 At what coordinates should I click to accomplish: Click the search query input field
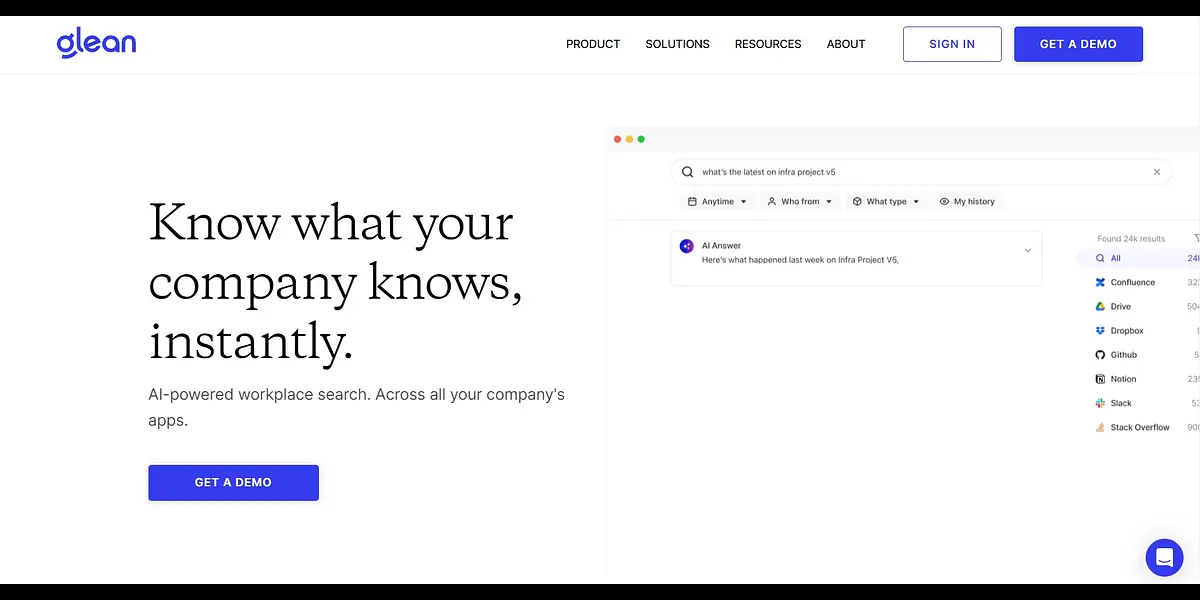(x=900, y=172)
